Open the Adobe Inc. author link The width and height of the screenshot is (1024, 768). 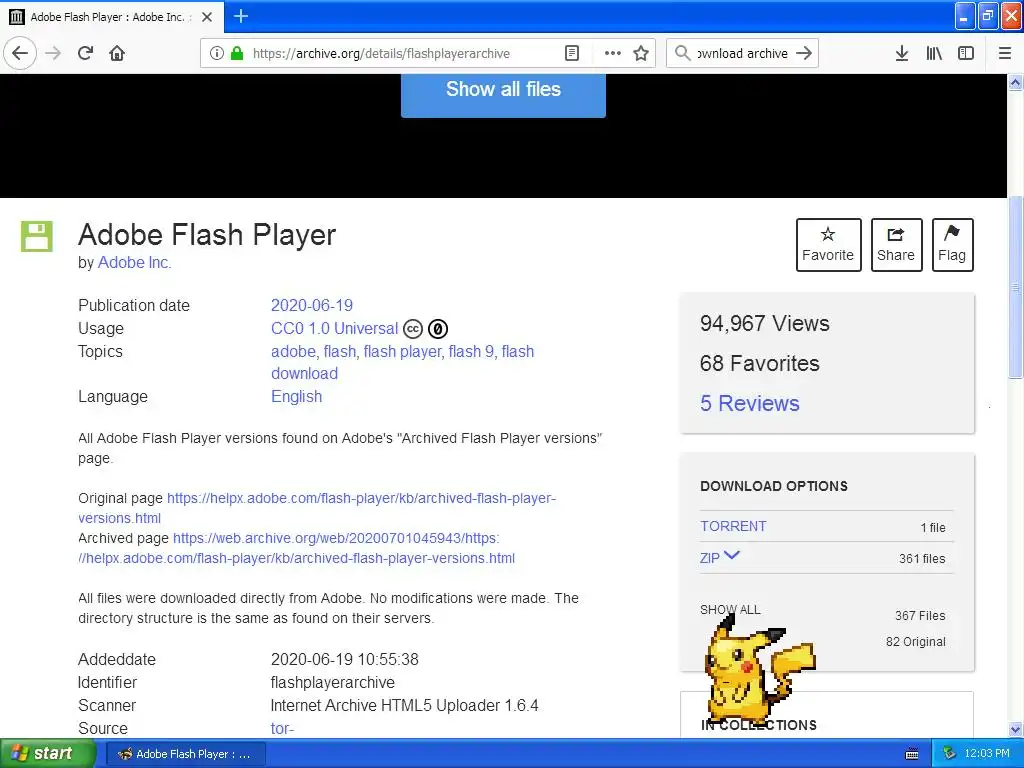click(x=135, y=263)
